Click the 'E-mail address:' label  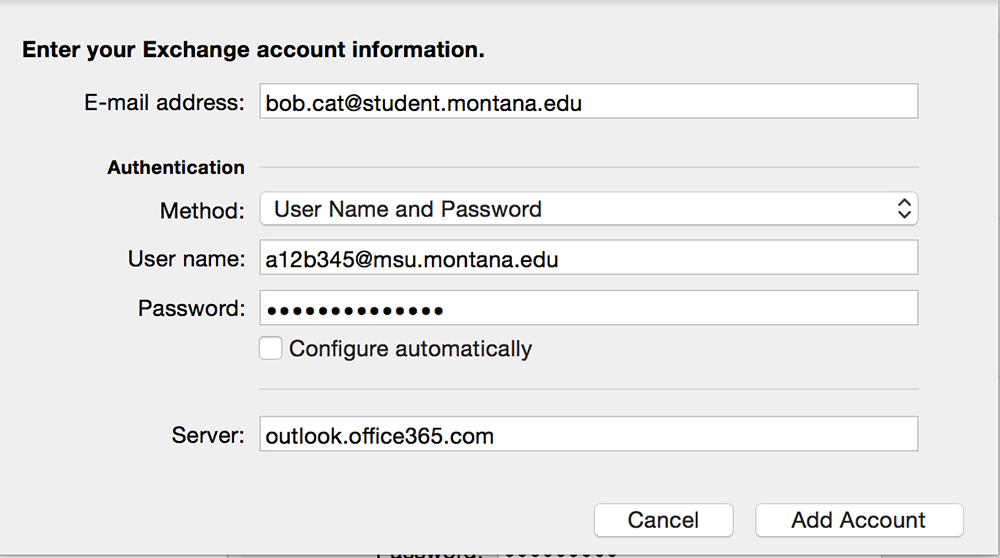click(x=164, y=102)
